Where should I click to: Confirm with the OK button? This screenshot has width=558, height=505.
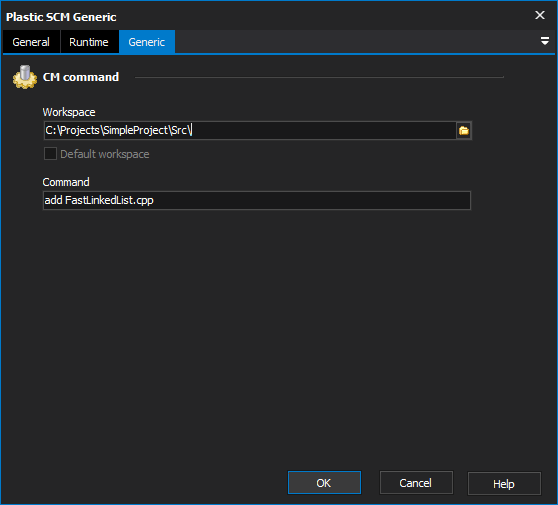(324, 483)
